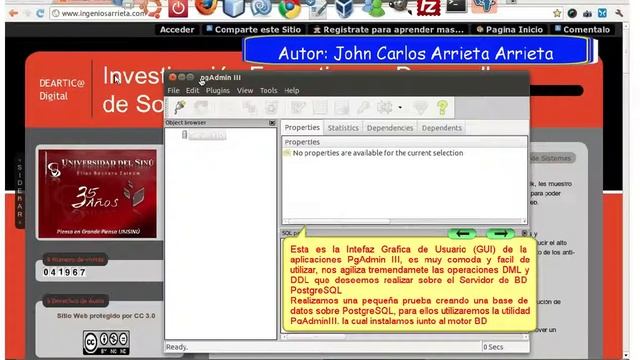The height and width of the screenshot is (360, 640).
Task: Click the GIMP icon in the dock
Action: 400,6
